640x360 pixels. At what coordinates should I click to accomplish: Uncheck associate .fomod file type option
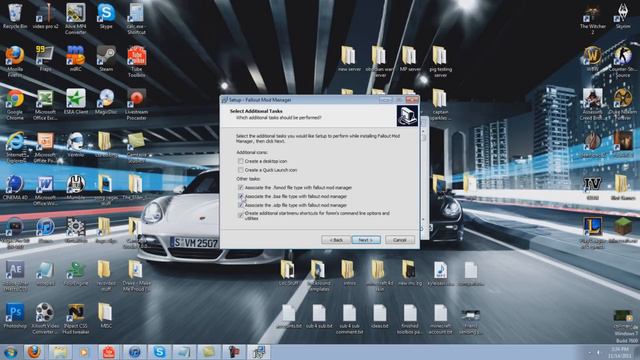coord(240,188)
